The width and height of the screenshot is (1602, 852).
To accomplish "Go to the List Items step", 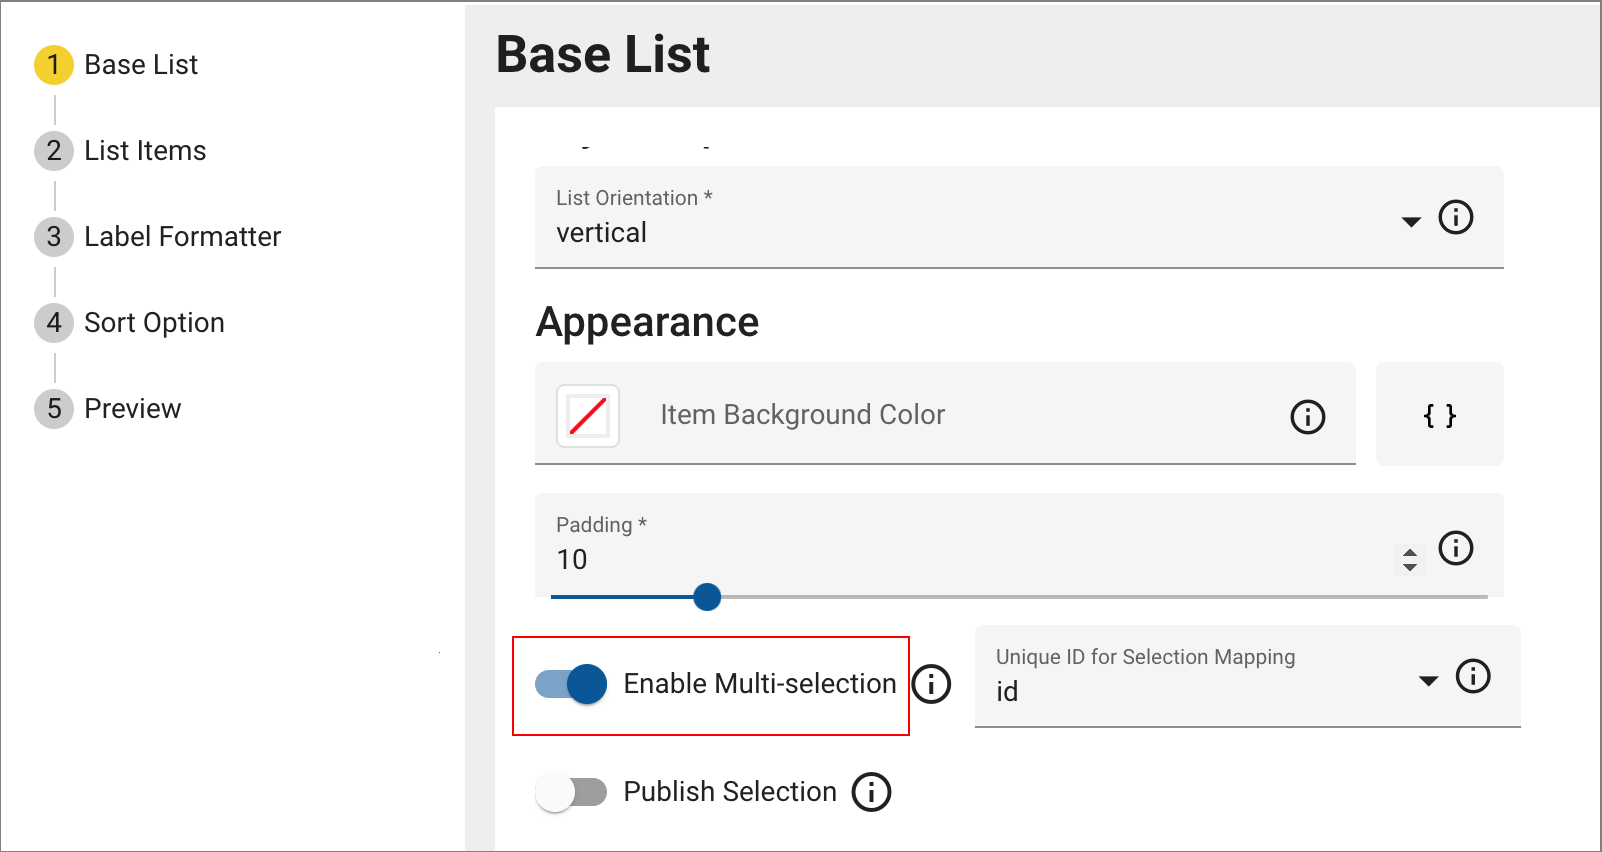I will (145, 150).
